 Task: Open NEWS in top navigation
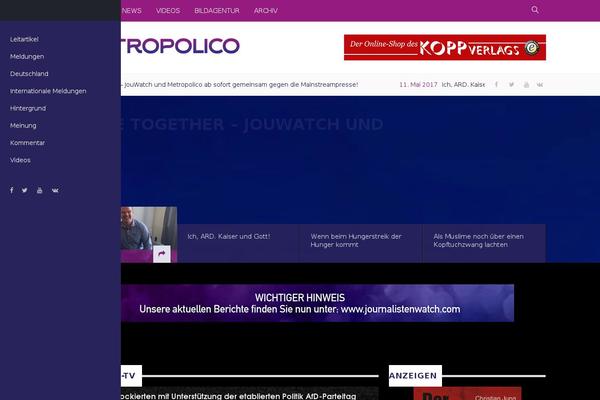(x=132, y=11)
